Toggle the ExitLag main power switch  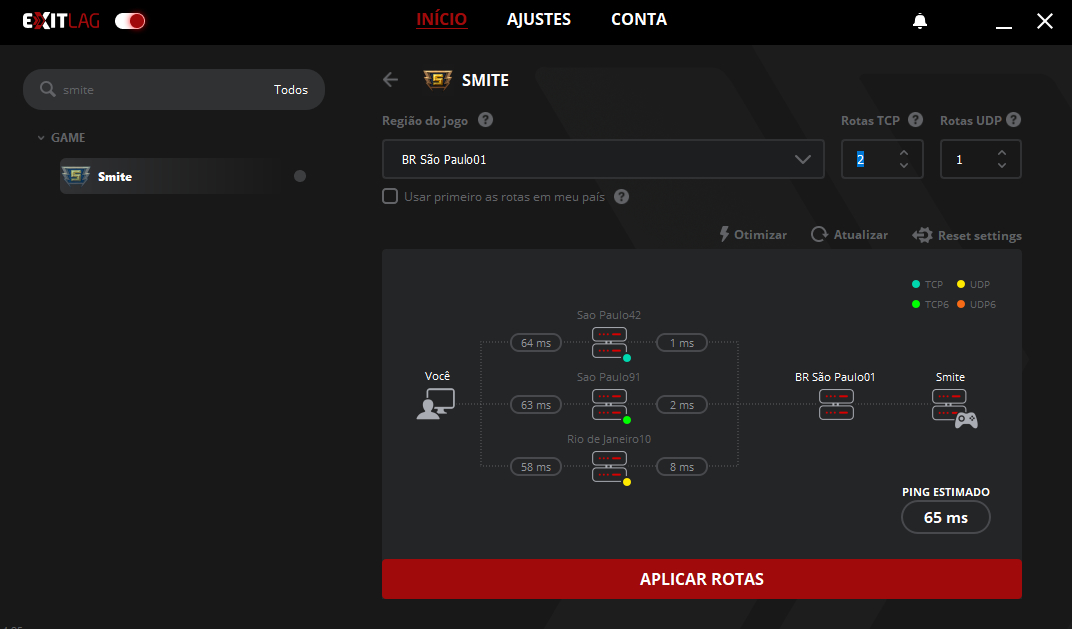tap(130, 21)
